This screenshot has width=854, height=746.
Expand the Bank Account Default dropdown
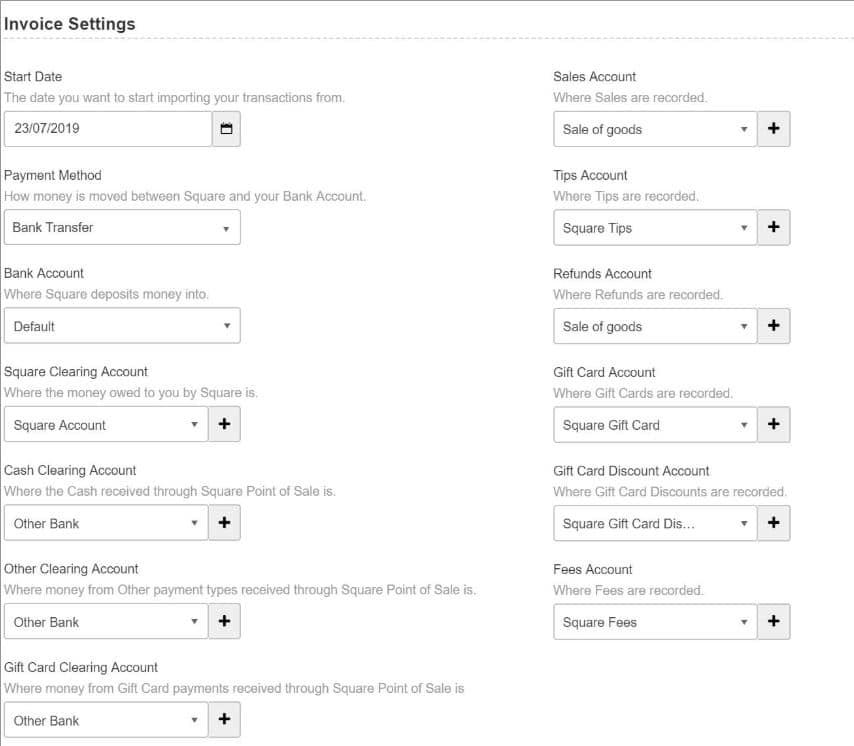pyautogui.click(x=122, y=326)
